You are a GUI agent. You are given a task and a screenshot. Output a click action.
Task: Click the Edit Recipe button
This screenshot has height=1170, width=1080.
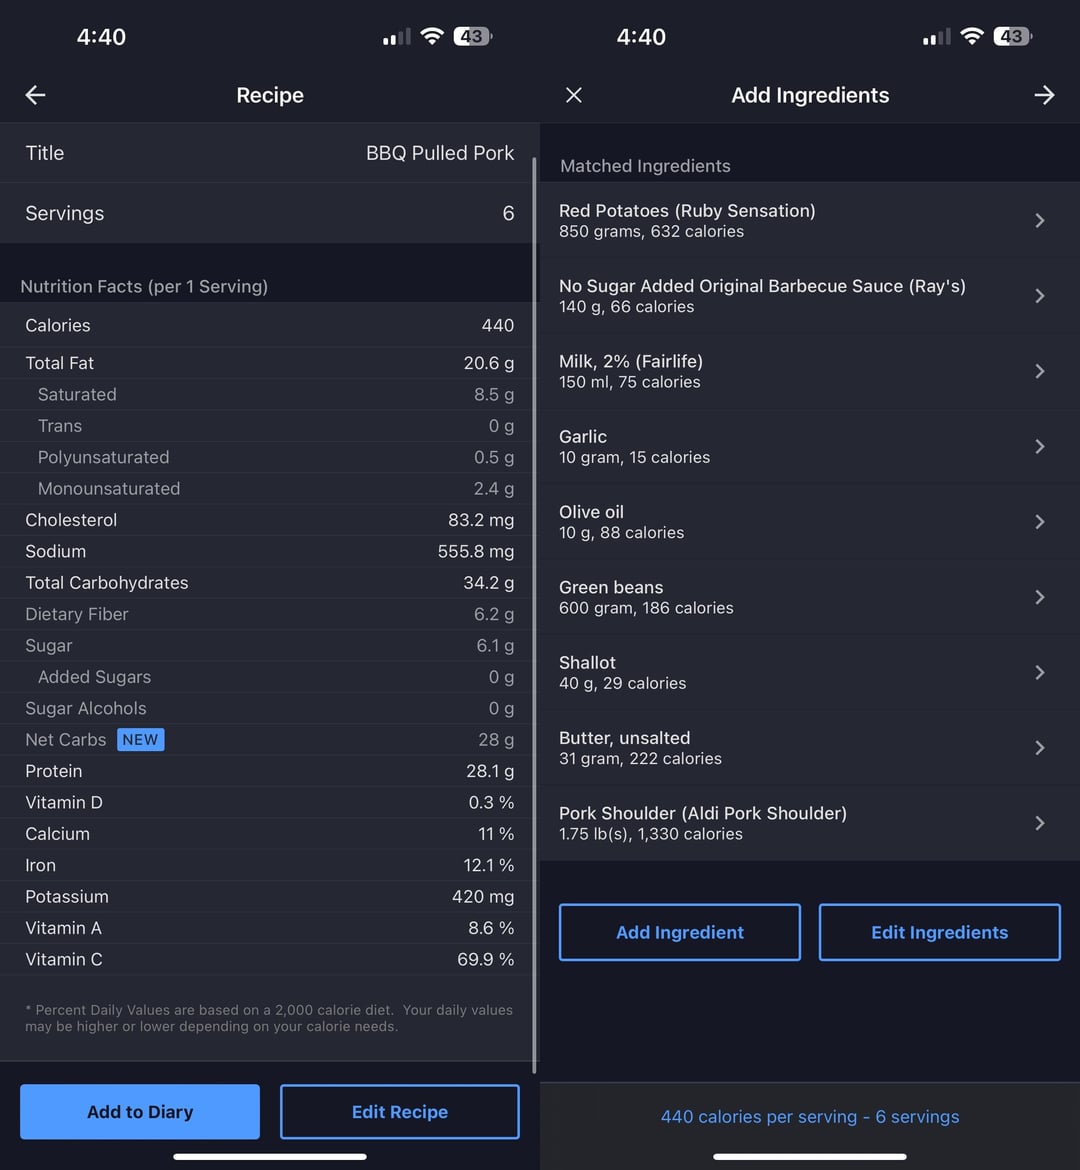pos(400,1112)
